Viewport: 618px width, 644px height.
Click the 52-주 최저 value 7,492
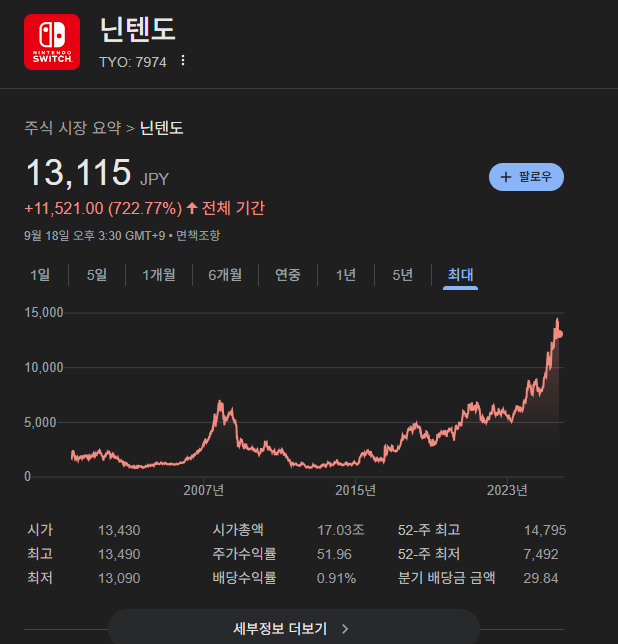[541, 554]
